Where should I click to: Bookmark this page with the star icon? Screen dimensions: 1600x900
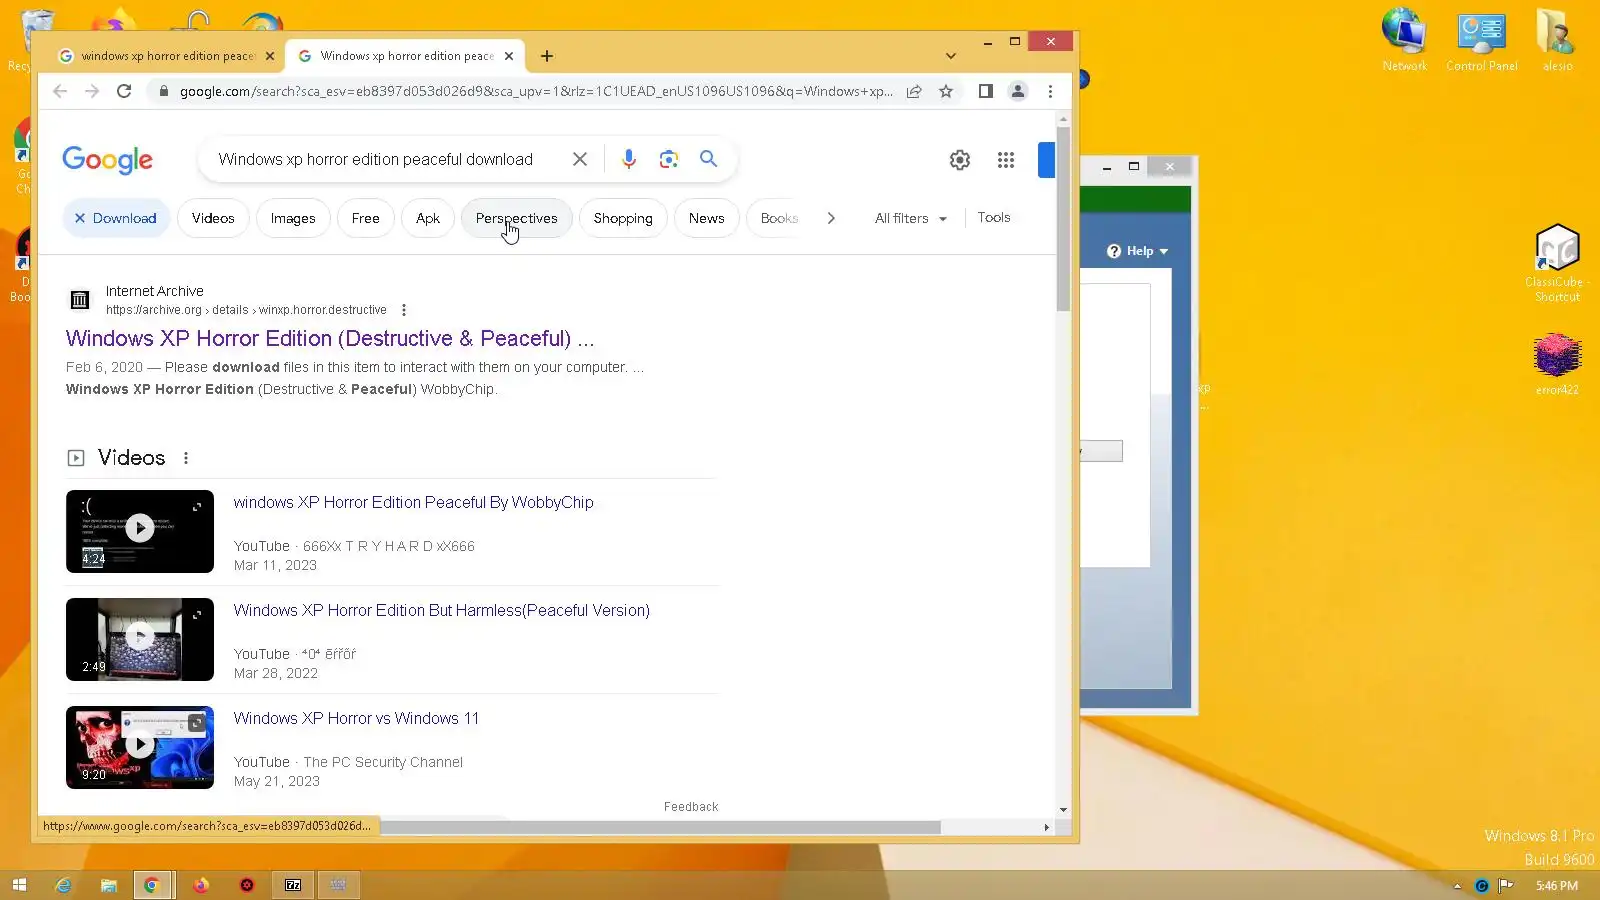pos(946,91)
